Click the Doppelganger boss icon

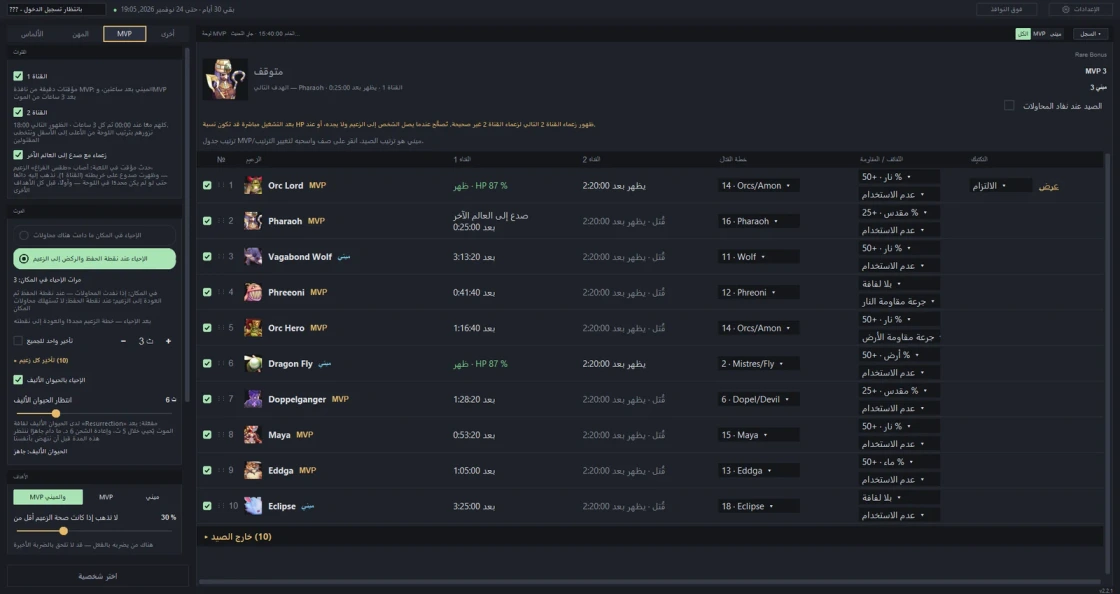pyautogui.click(x=253, y=399)
